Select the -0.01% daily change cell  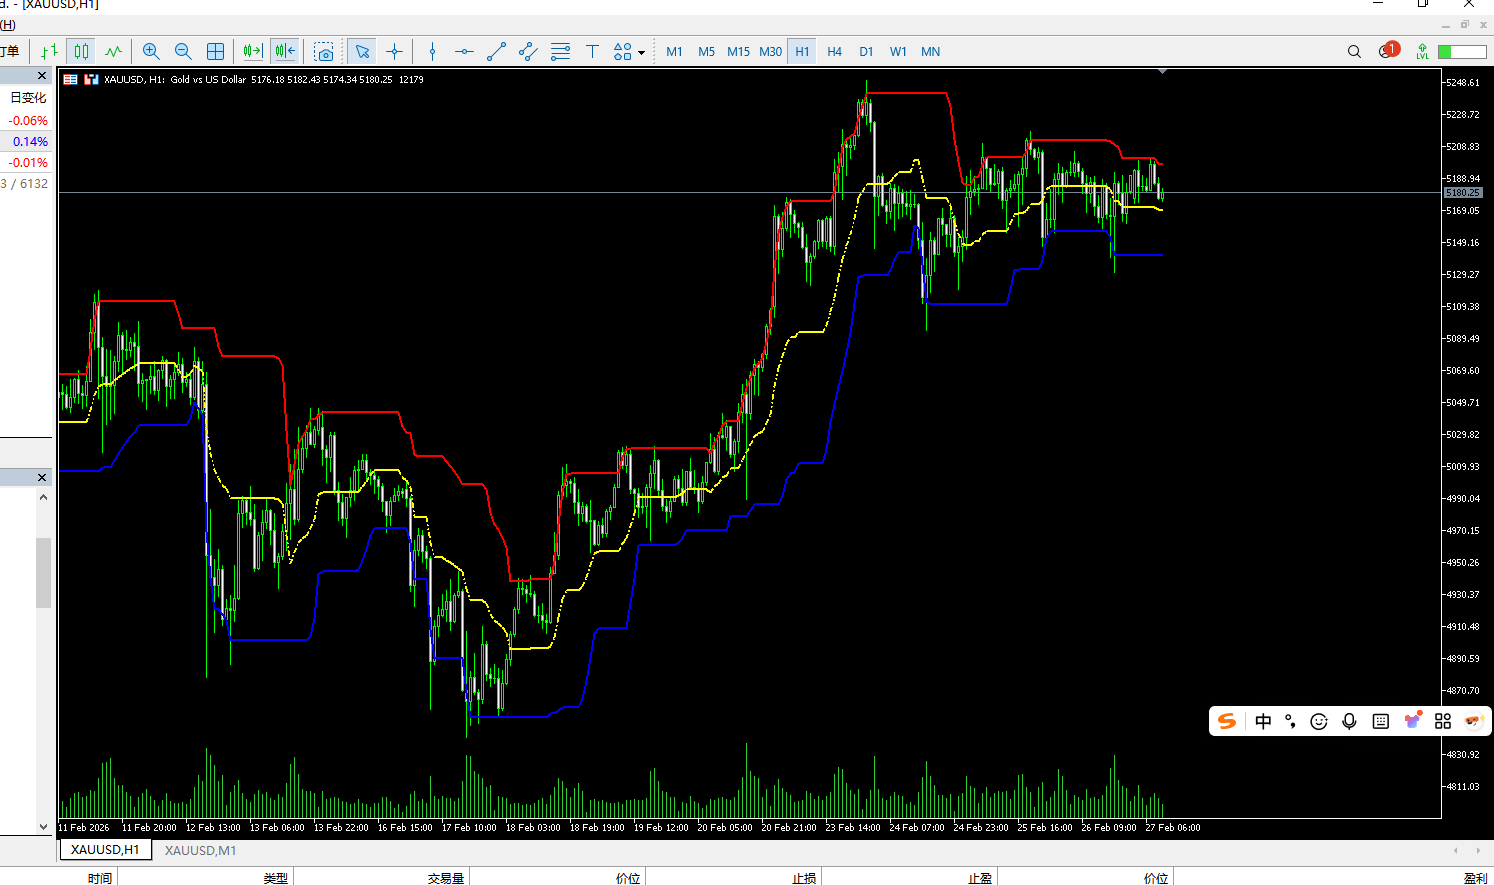pos(28,162)
